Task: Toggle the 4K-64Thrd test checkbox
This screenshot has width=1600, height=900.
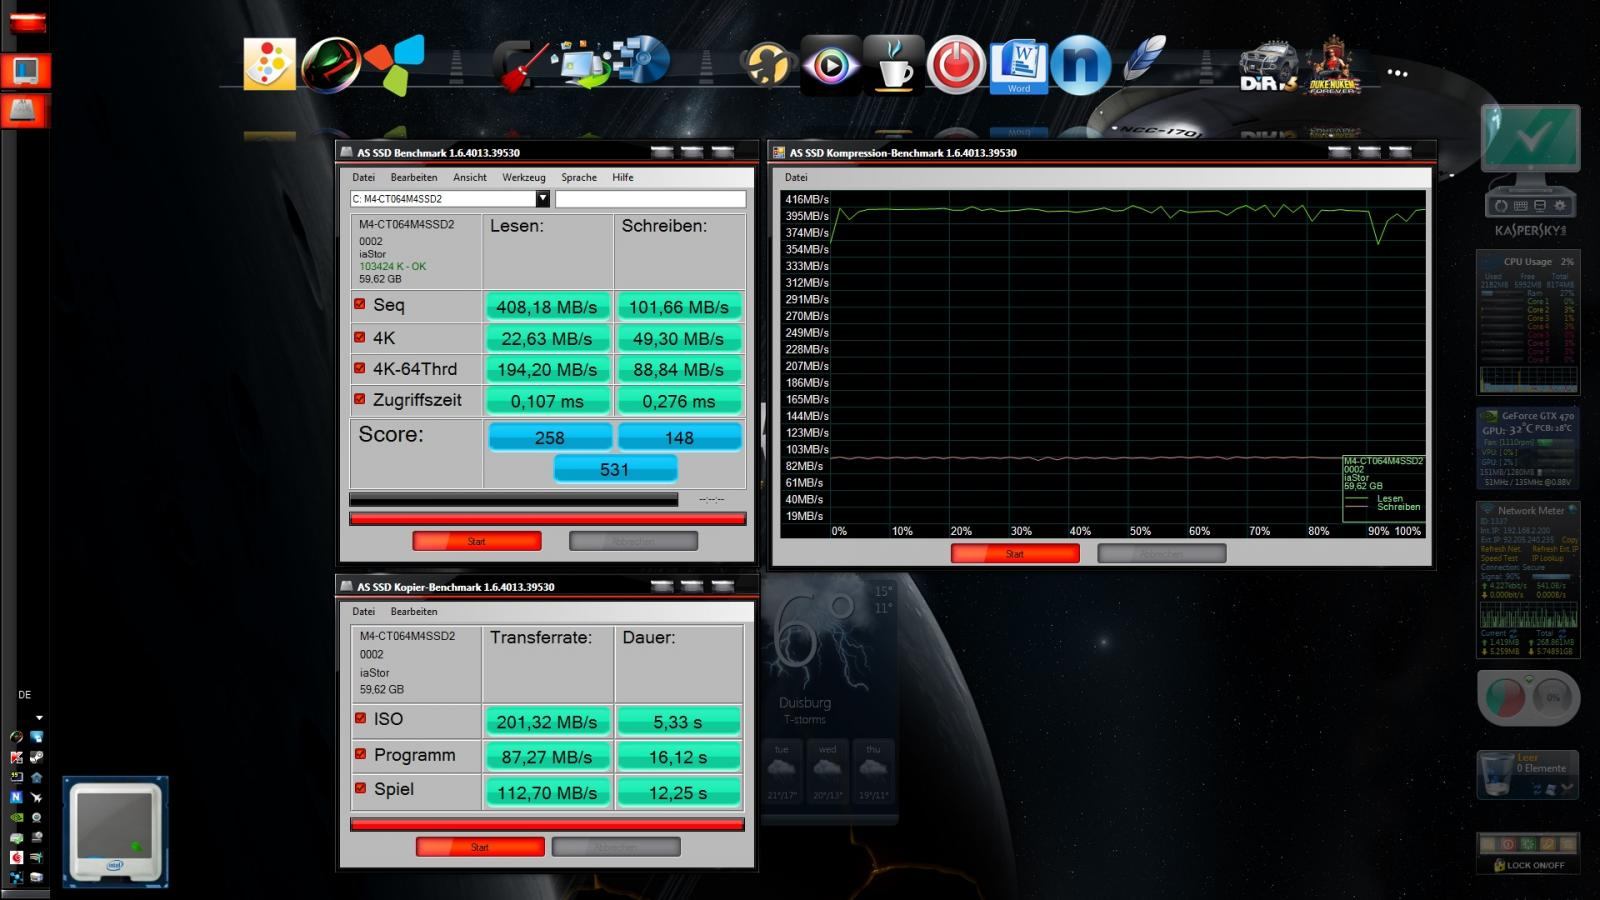Action: point(360,368)
